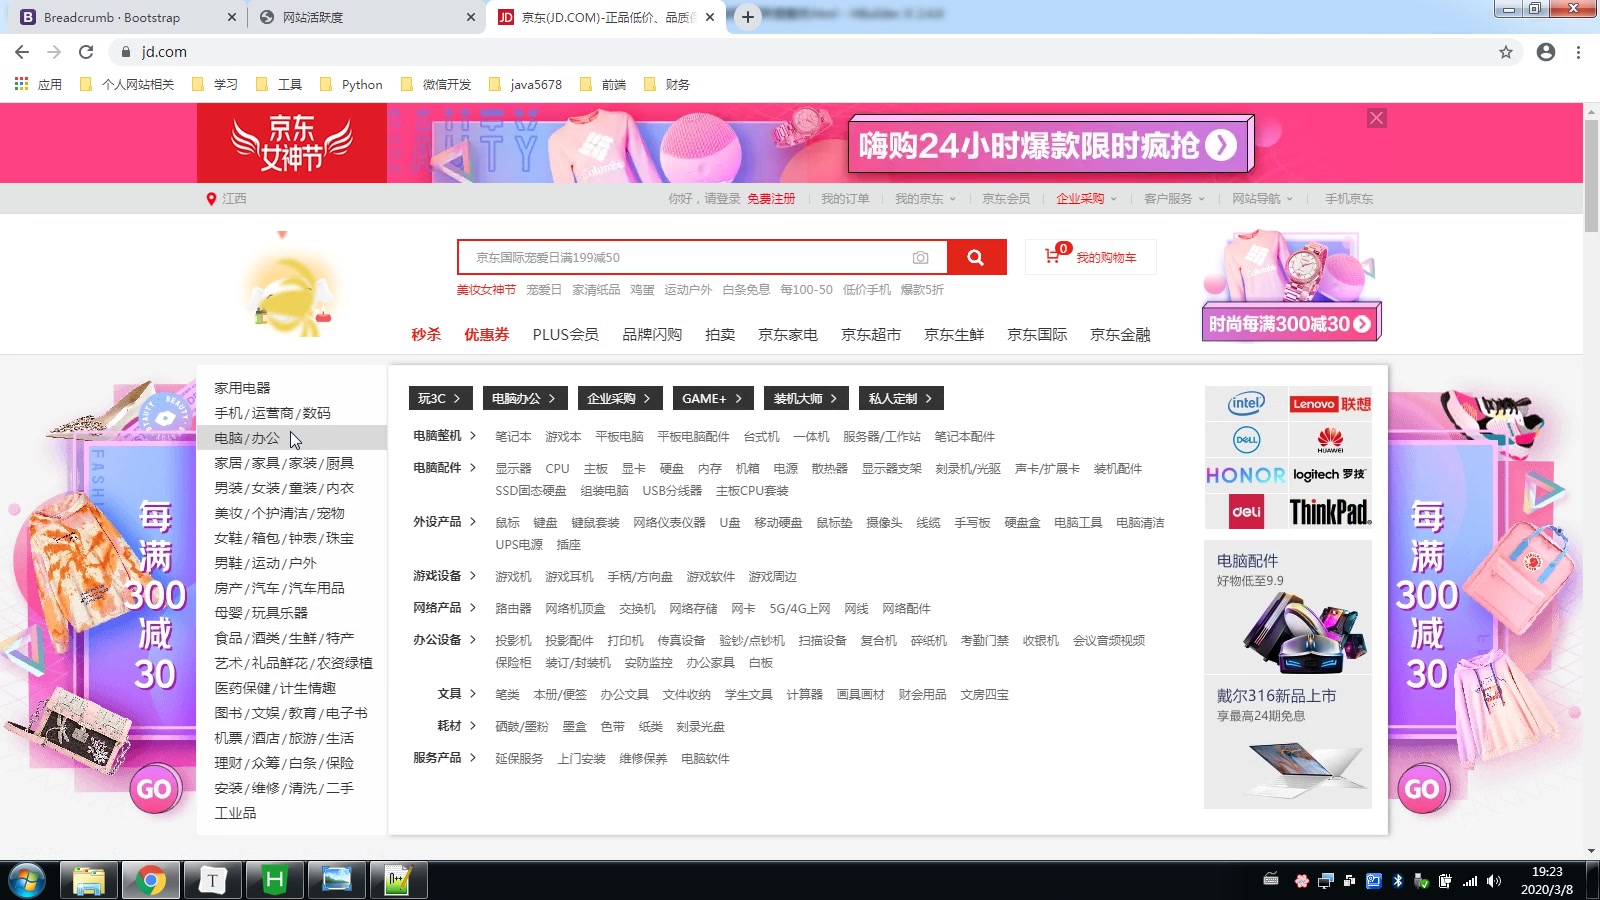
Task: Open Chrome's three-dot menu
Action: [x=1578, y=52]
